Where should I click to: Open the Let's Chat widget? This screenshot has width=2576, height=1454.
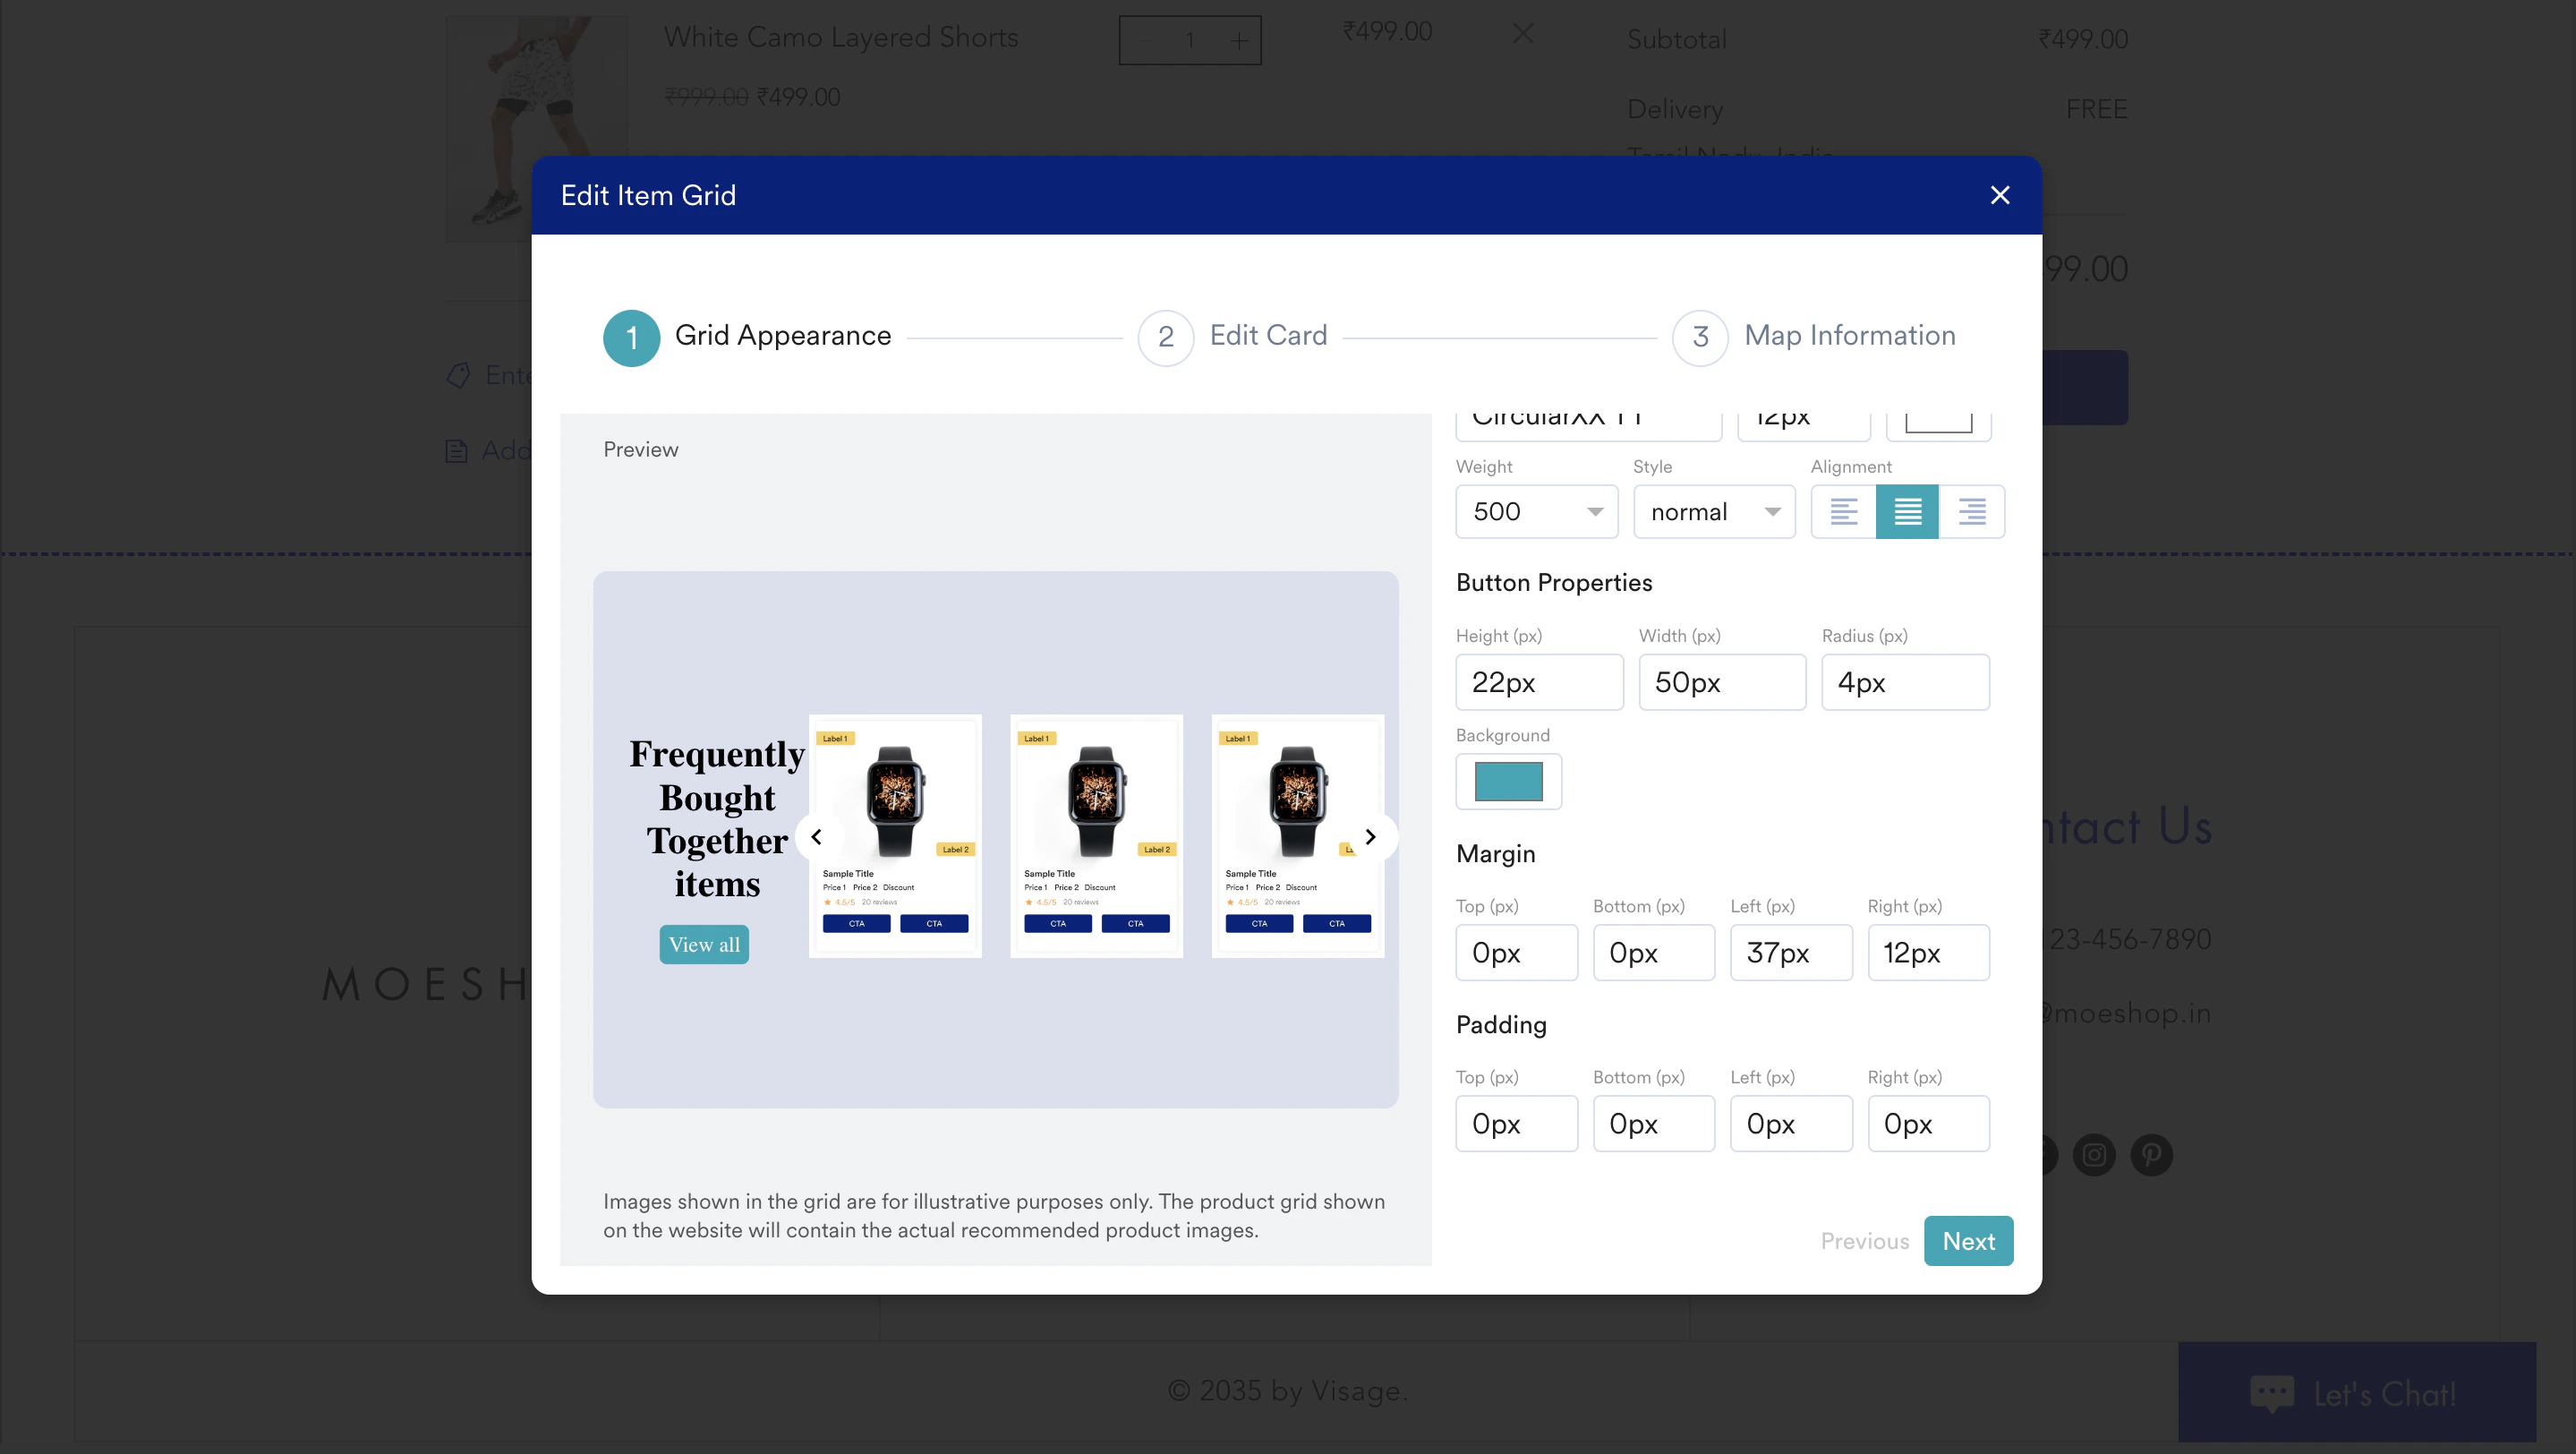(2356, 1392)
